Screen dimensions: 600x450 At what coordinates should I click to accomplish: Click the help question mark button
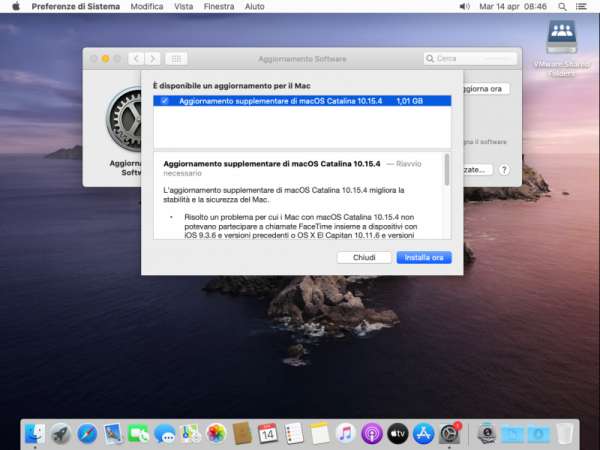tap(504, 170)
